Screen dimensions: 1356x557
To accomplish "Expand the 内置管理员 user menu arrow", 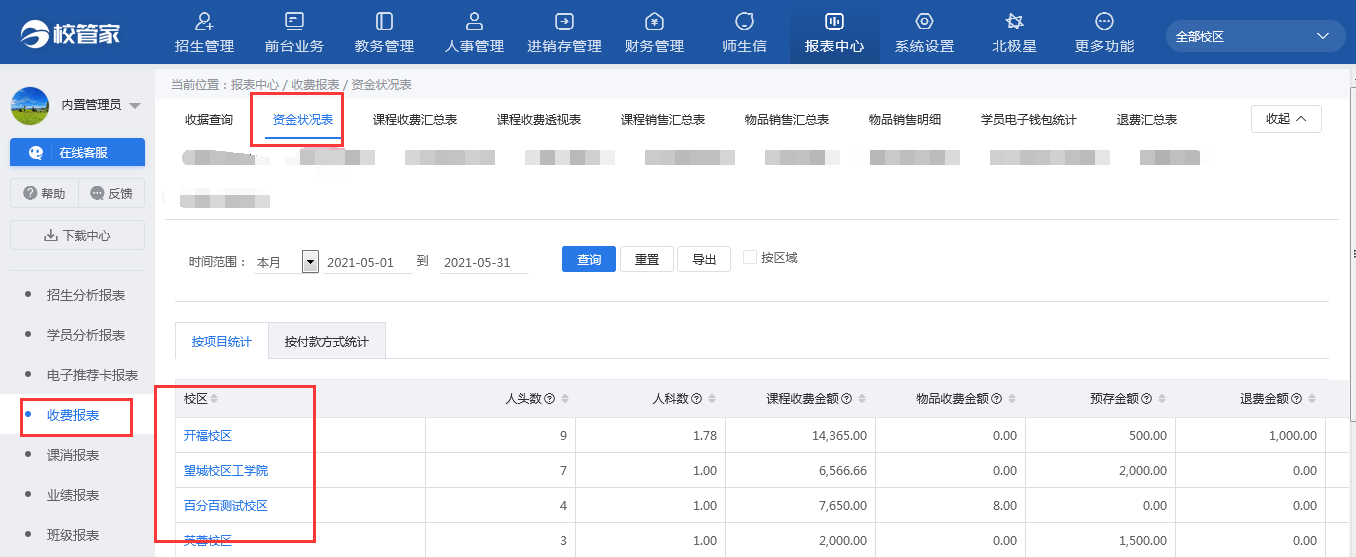I will [135, 106].
